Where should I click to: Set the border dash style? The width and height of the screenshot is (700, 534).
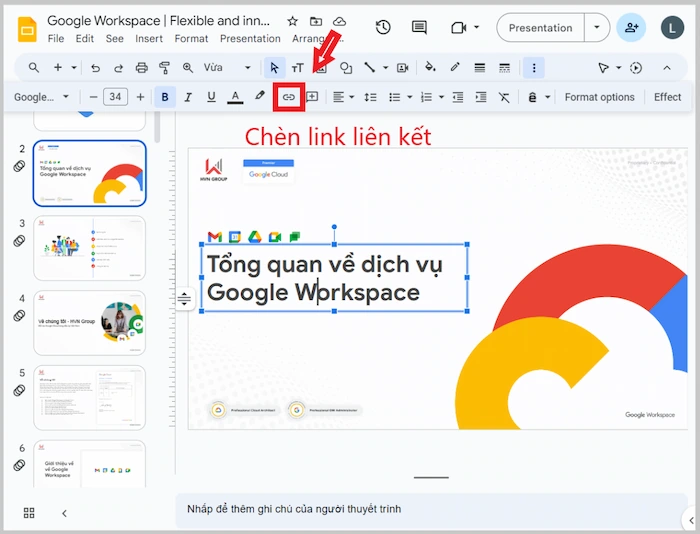(504, 68)
